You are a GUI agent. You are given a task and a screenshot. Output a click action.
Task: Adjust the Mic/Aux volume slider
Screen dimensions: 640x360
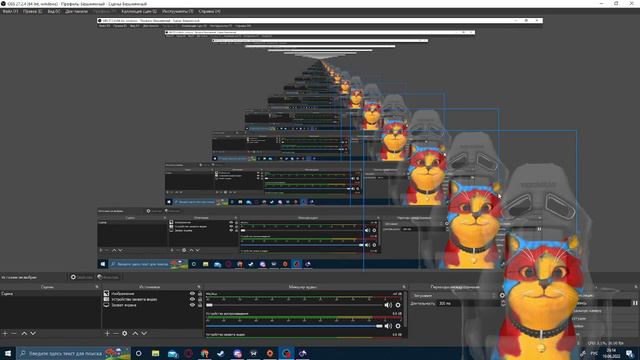[294, 305]
